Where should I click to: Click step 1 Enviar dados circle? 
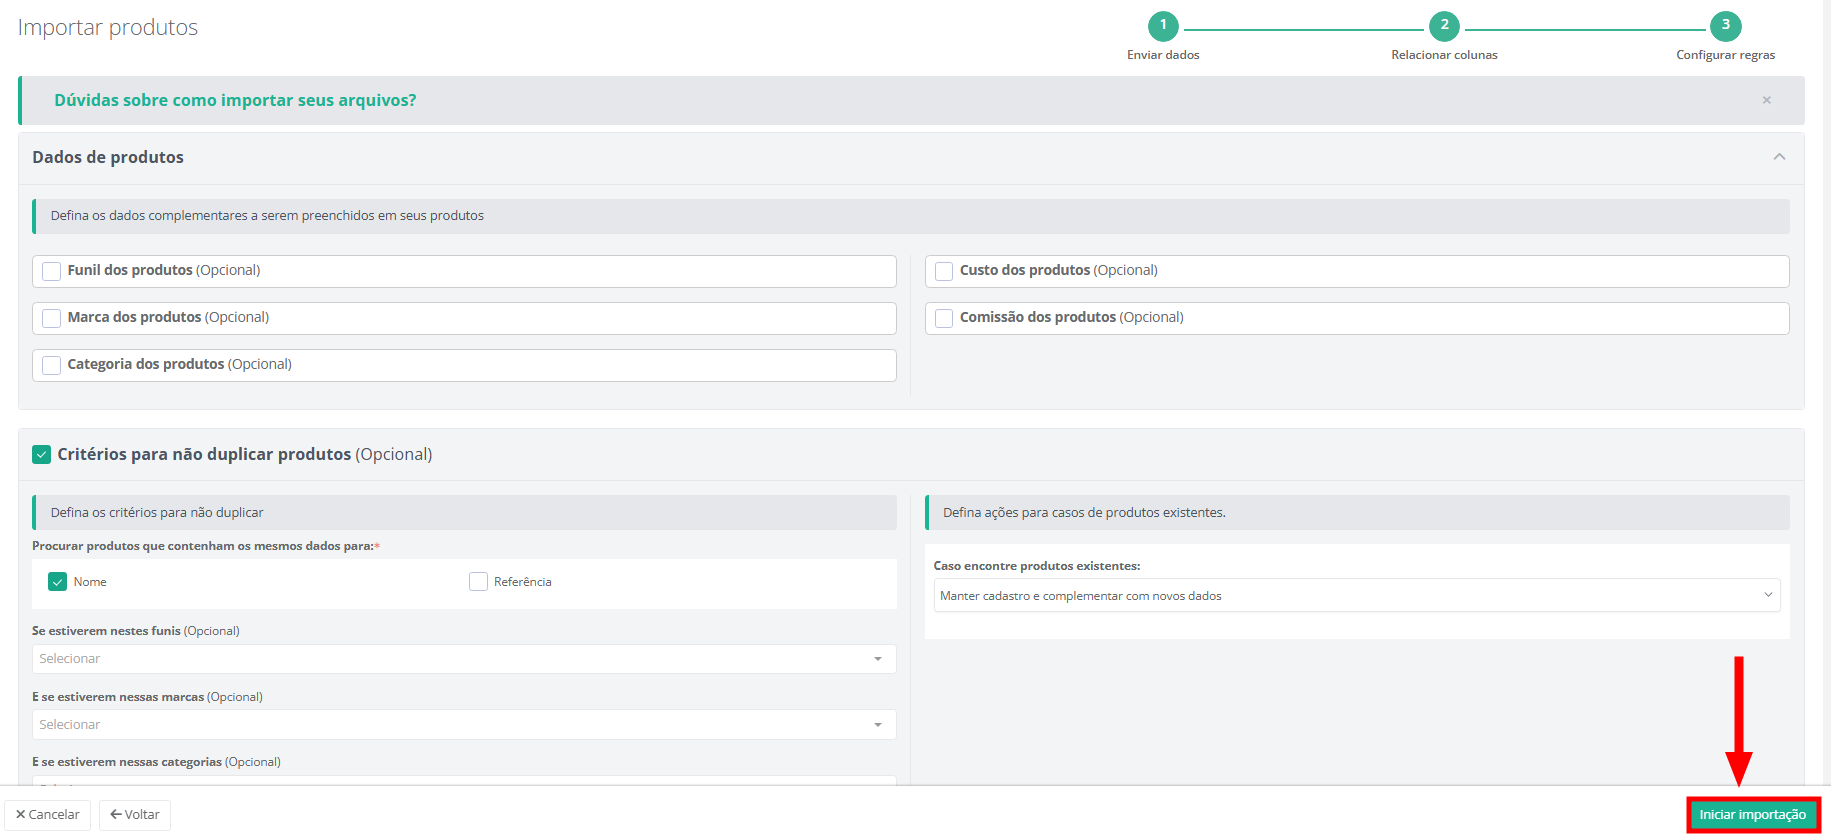(1163, 26)
